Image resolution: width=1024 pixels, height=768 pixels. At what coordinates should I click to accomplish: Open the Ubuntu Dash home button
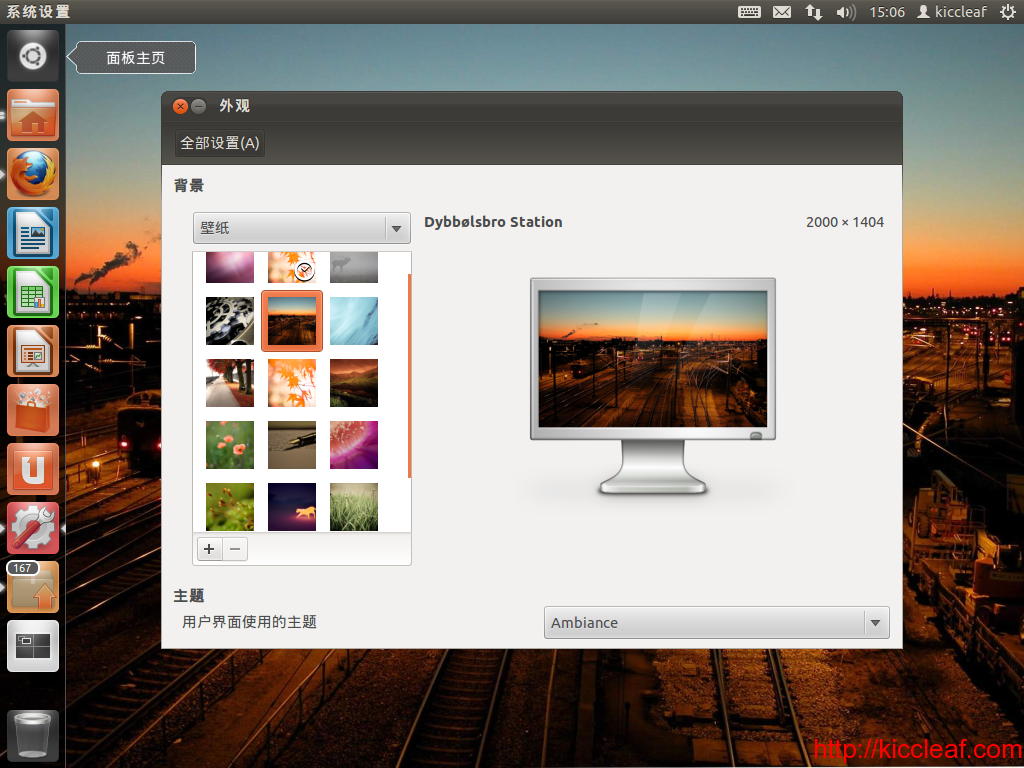click(x=33, y=56)
